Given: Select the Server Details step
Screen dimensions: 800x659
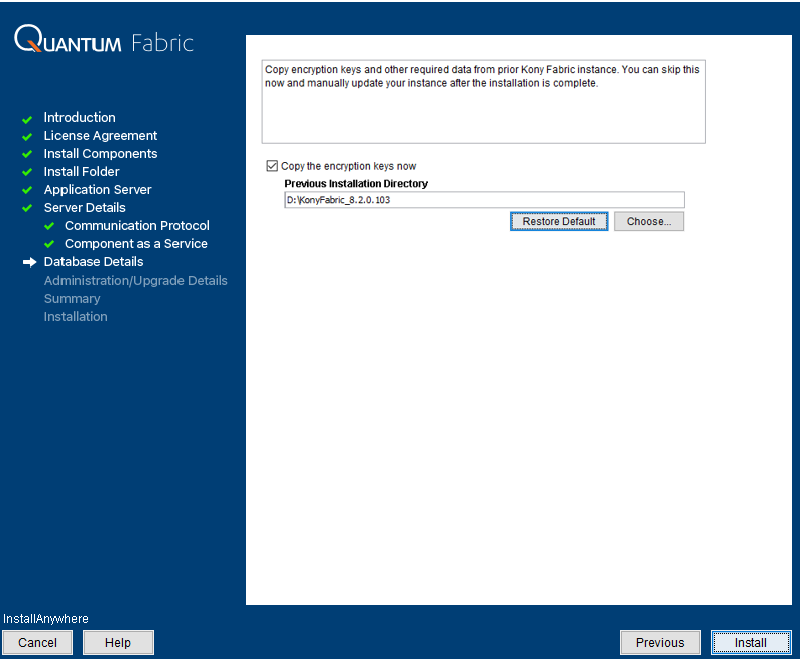Looking at the screenshot, I should (x=85, y=208).
